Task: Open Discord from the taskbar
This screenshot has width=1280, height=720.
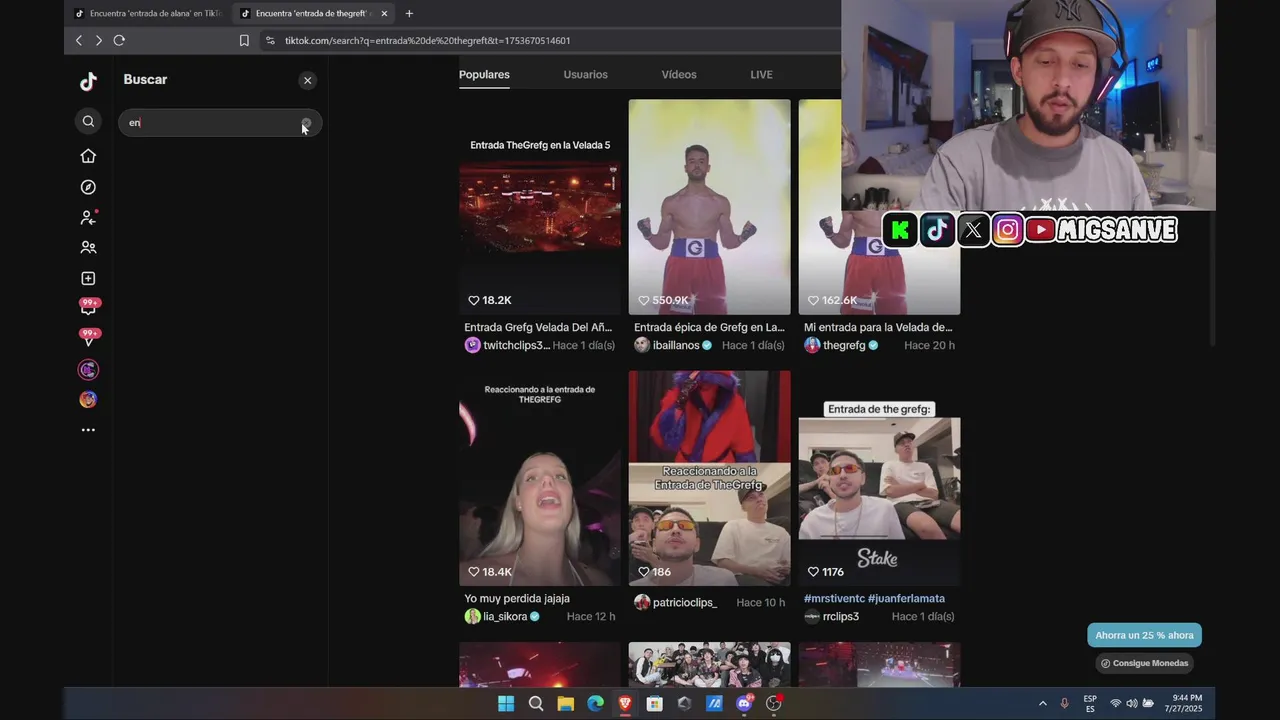Action: [744, 703]
